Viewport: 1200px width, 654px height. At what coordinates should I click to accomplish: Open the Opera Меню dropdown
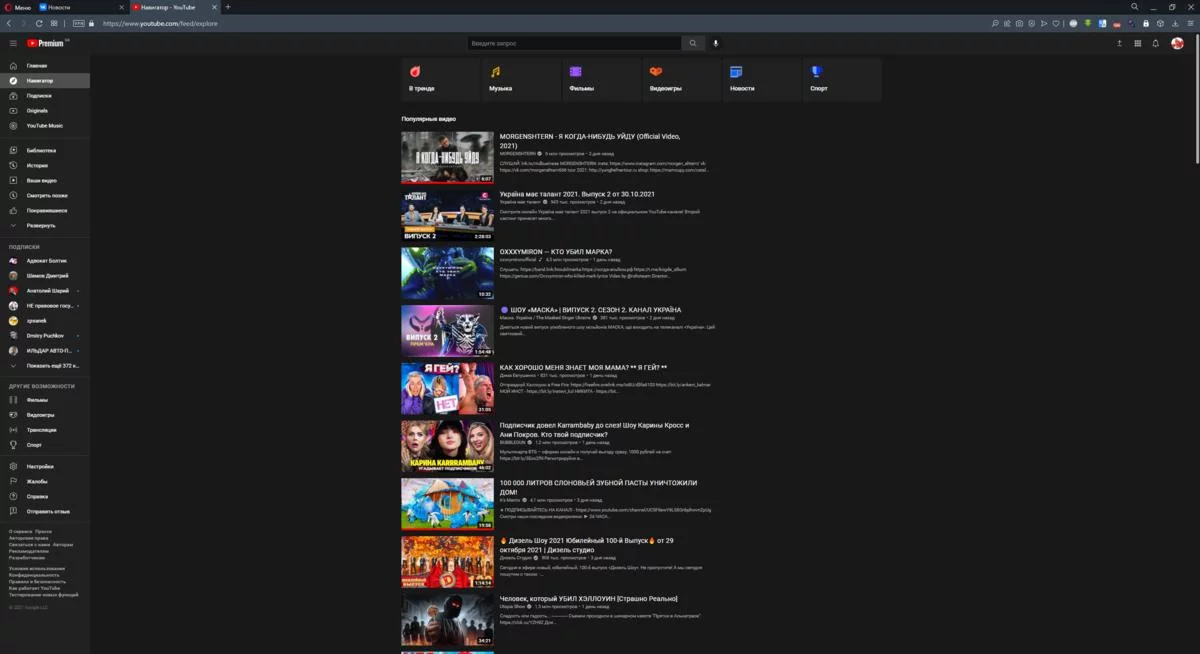(18, 7)
